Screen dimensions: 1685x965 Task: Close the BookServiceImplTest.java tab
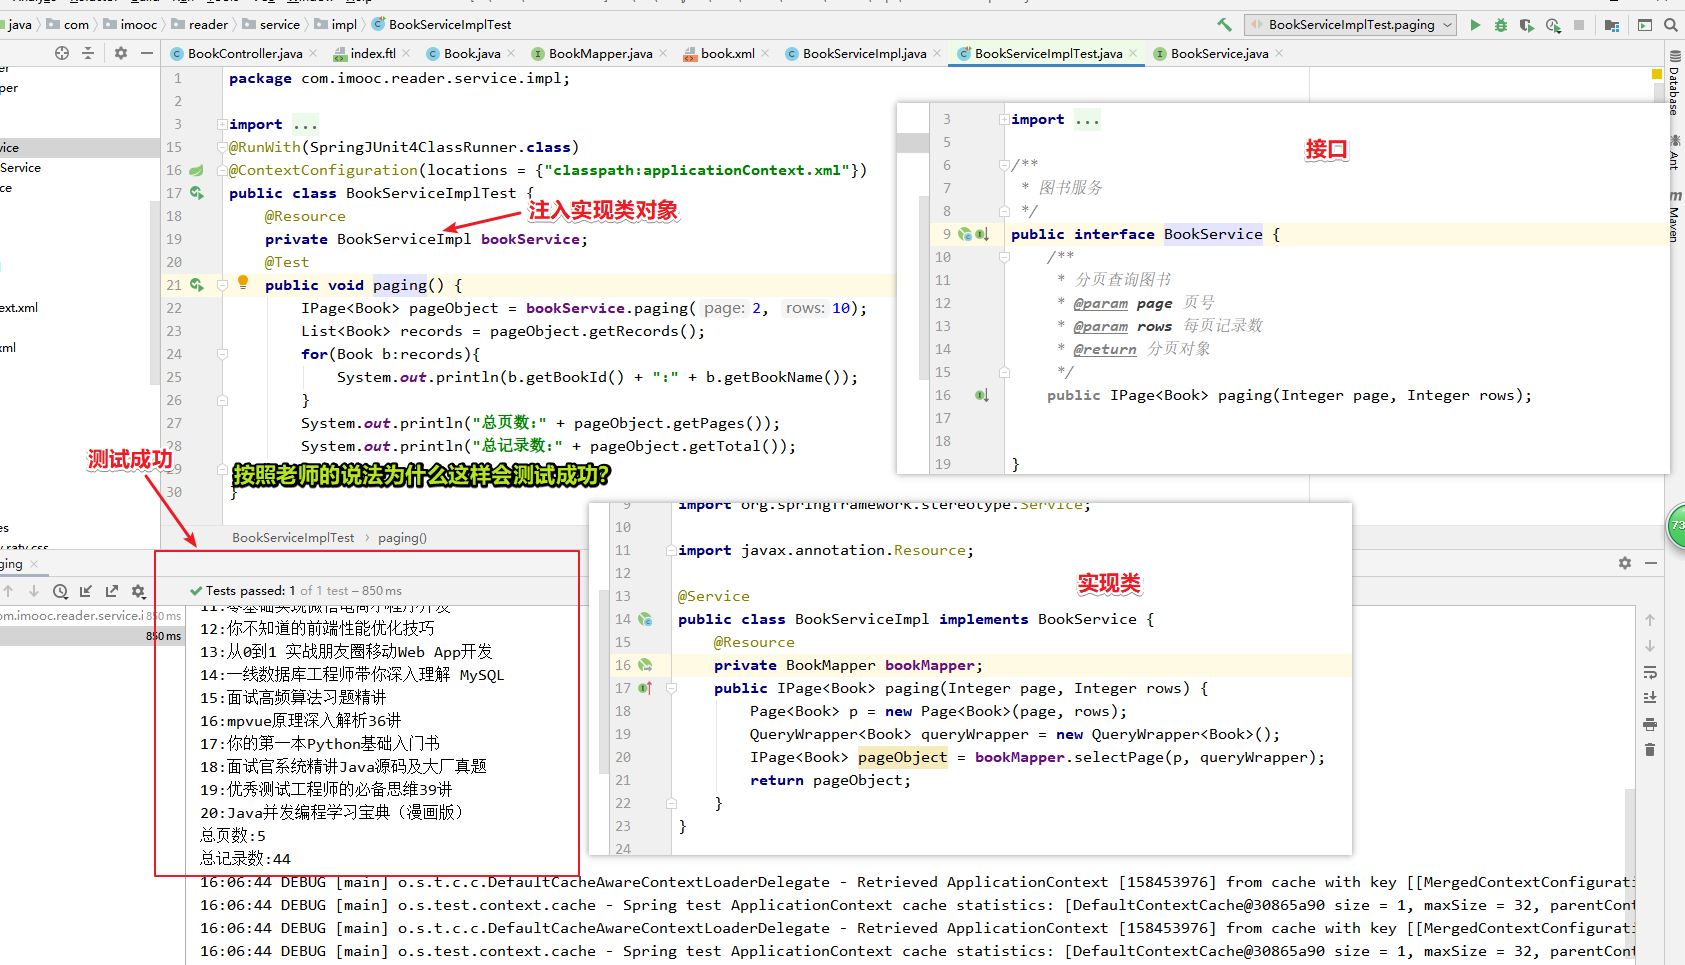click(x=1133, y=54)
